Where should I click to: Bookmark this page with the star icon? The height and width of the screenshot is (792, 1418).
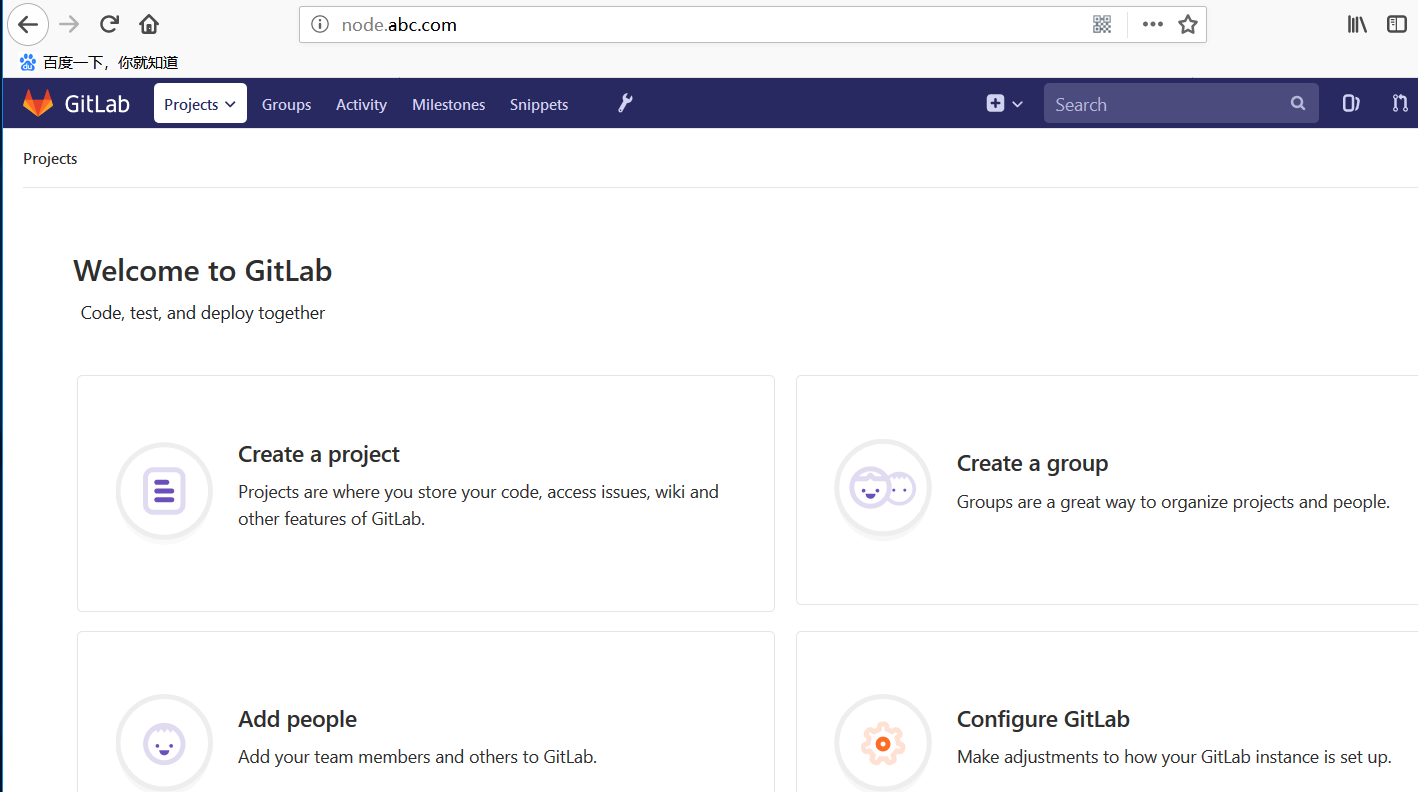1187,25
